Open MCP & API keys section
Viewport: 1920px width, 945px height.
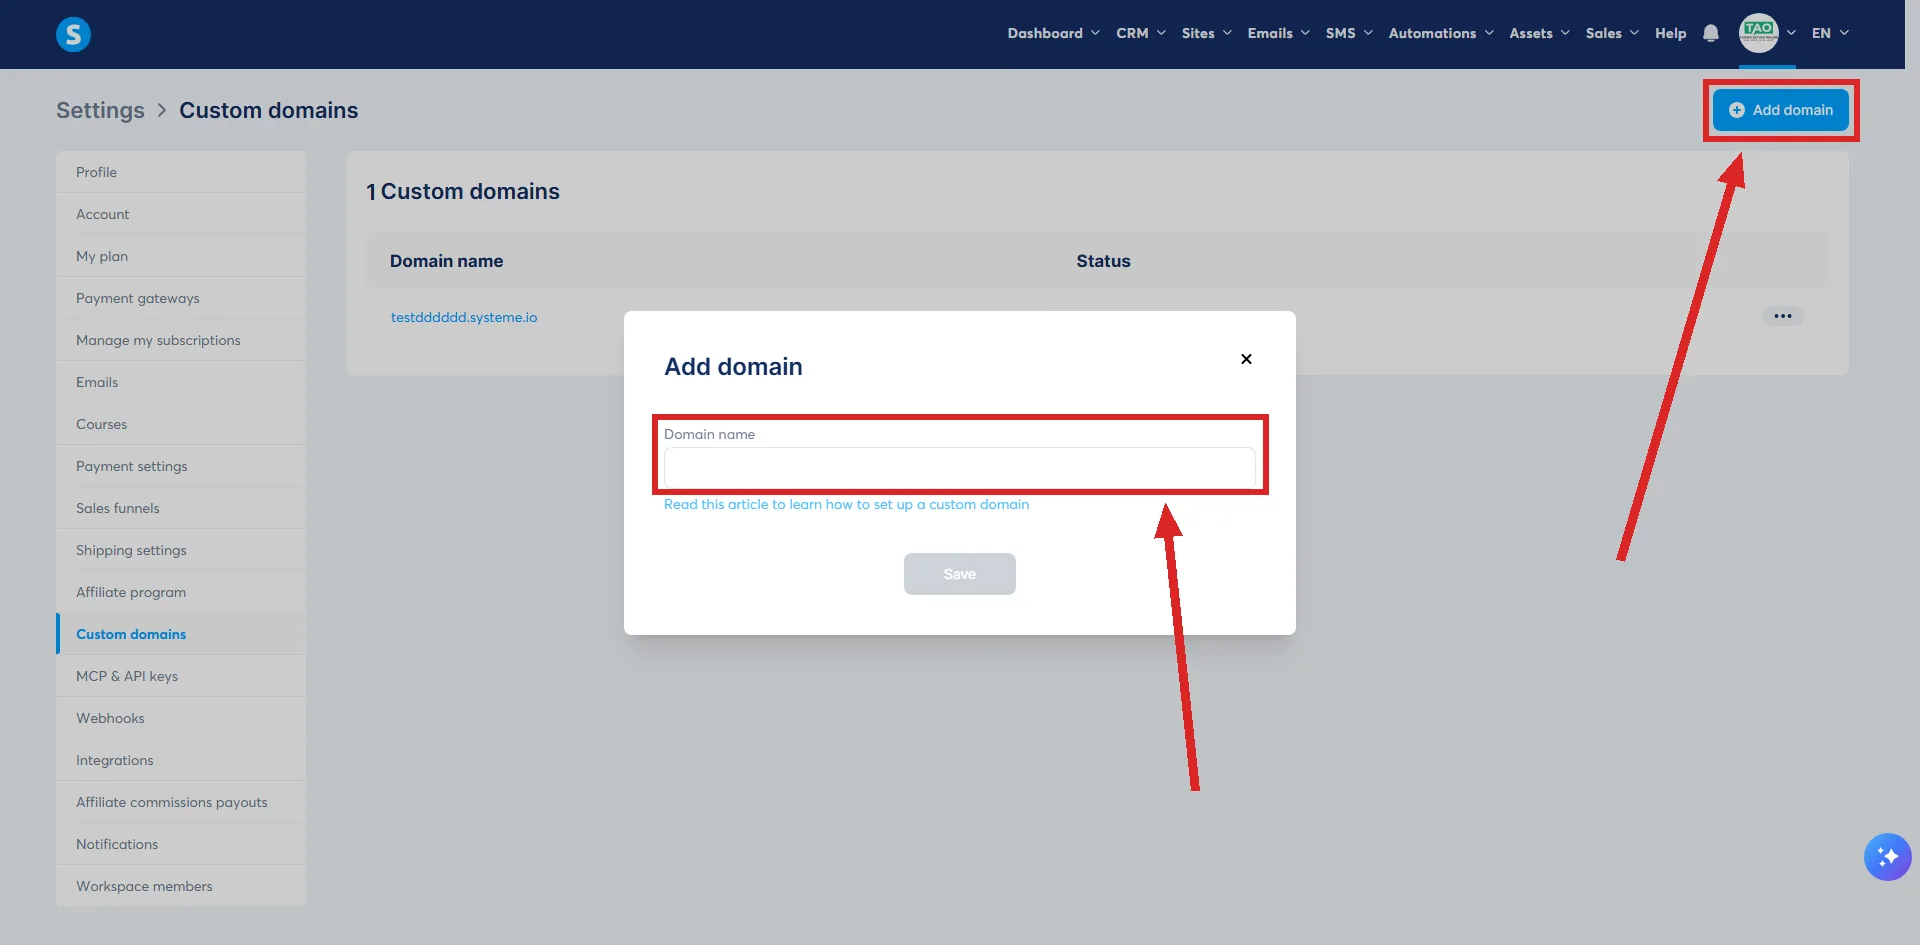tap(181, 676)
